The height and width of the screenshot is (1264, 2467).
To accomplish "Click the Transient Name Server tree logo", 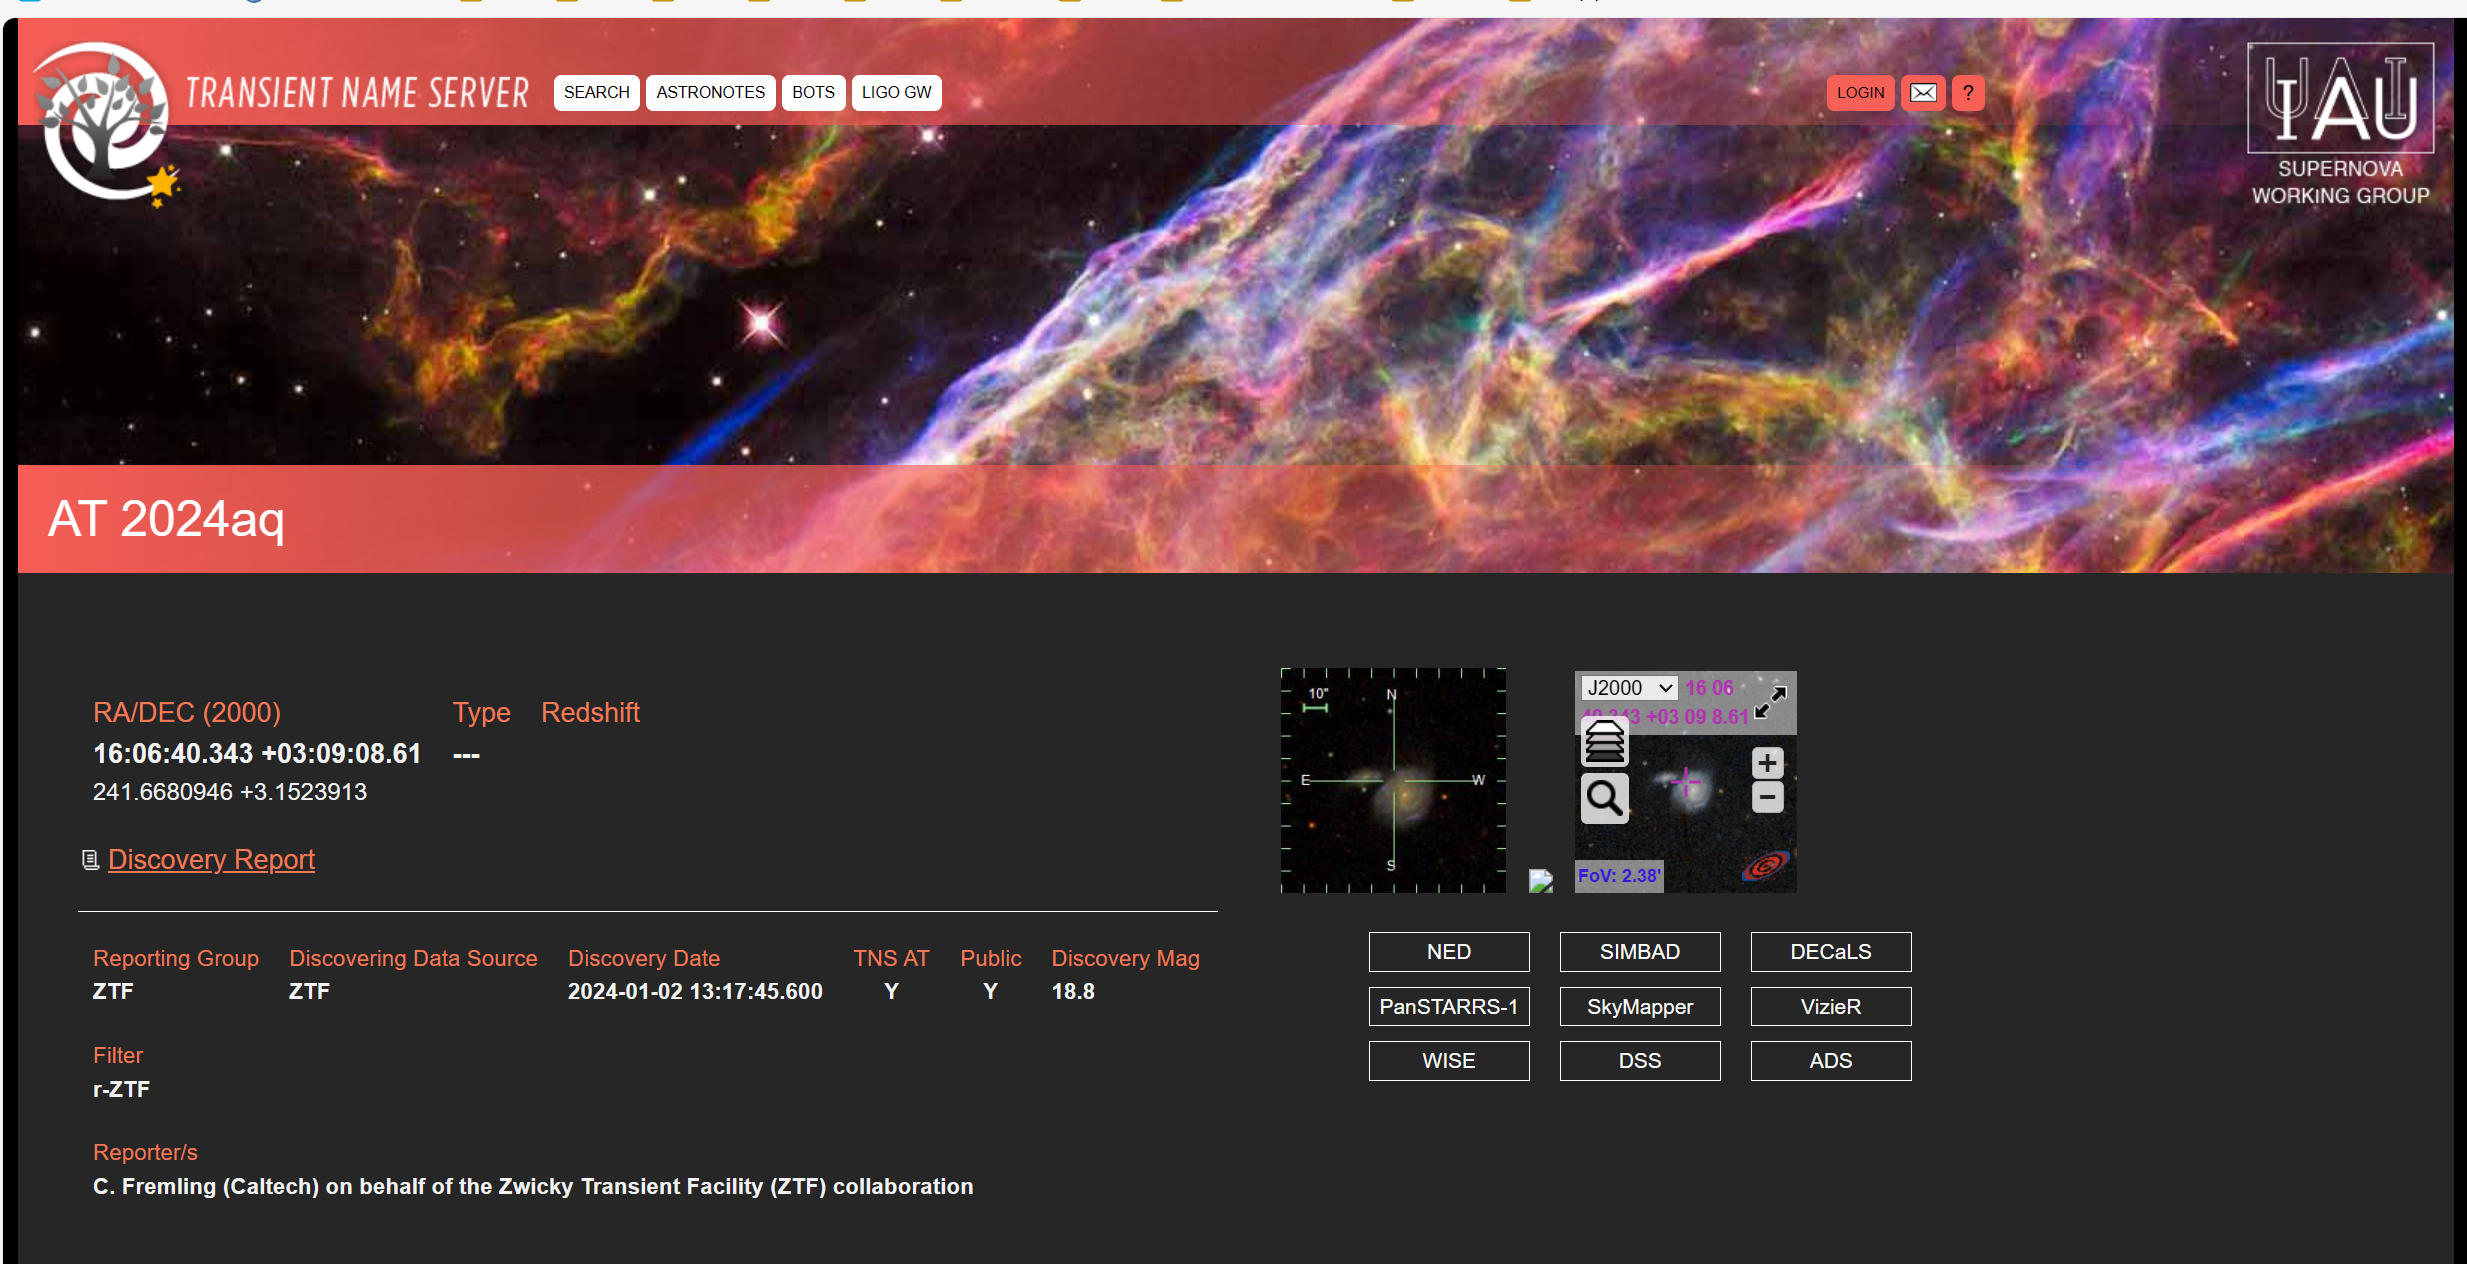I will tap(104, 121).
